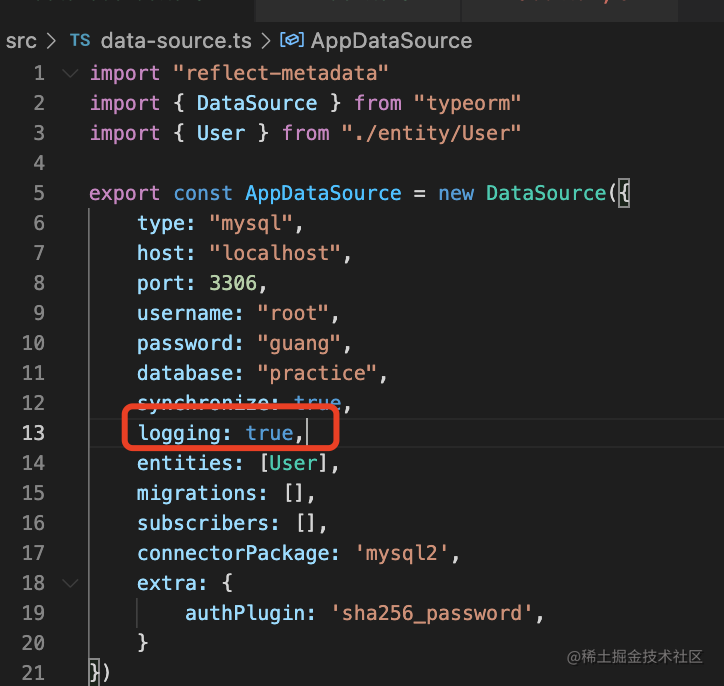Click the 3306 port number

[x=233, y=283]
